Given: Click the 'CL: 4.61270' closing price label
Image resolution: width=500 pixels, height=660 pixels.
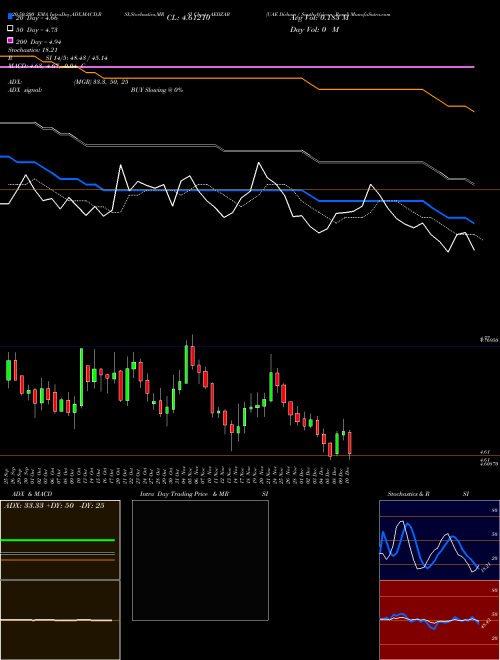Looking at the screenshot, I should tap(188, 18).
